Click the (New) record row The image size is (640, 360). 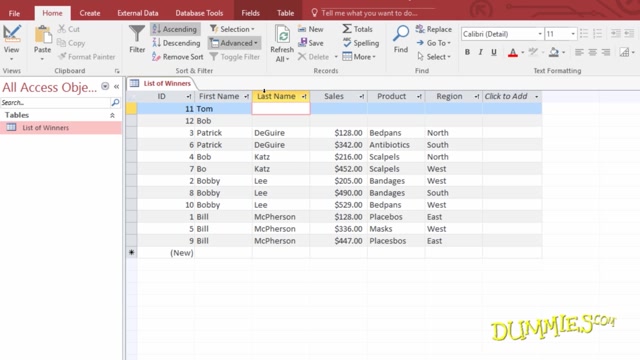click(334, 253)
